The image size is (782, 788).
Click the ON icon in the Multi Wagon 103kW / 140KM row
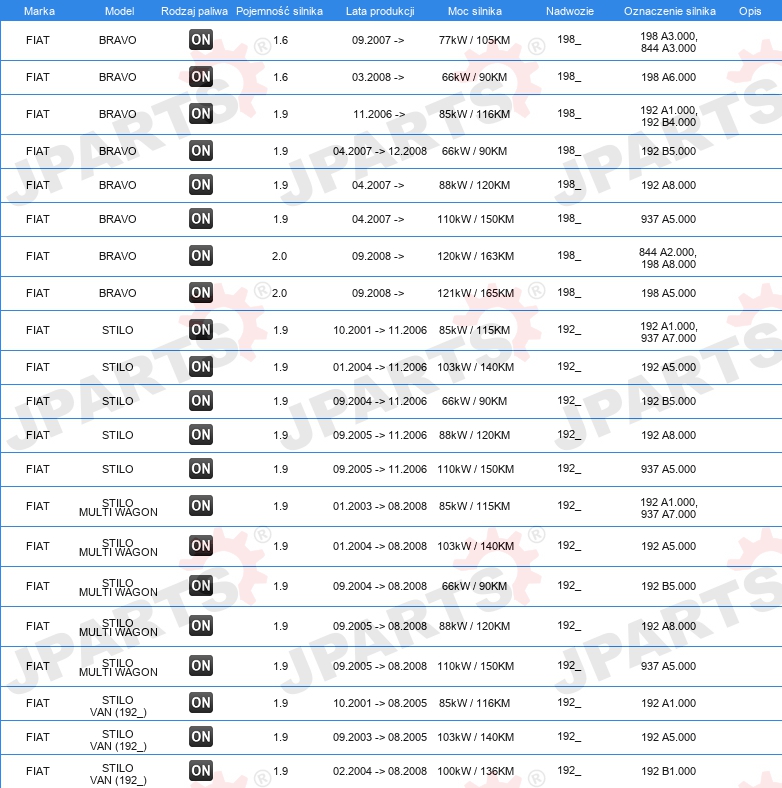tap(201, 546)
